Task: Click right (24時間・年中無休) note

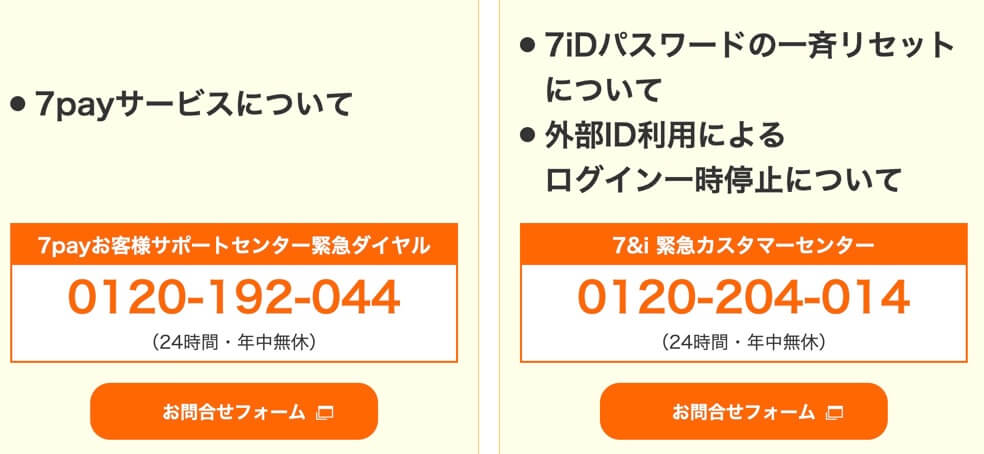Action: 744,343
